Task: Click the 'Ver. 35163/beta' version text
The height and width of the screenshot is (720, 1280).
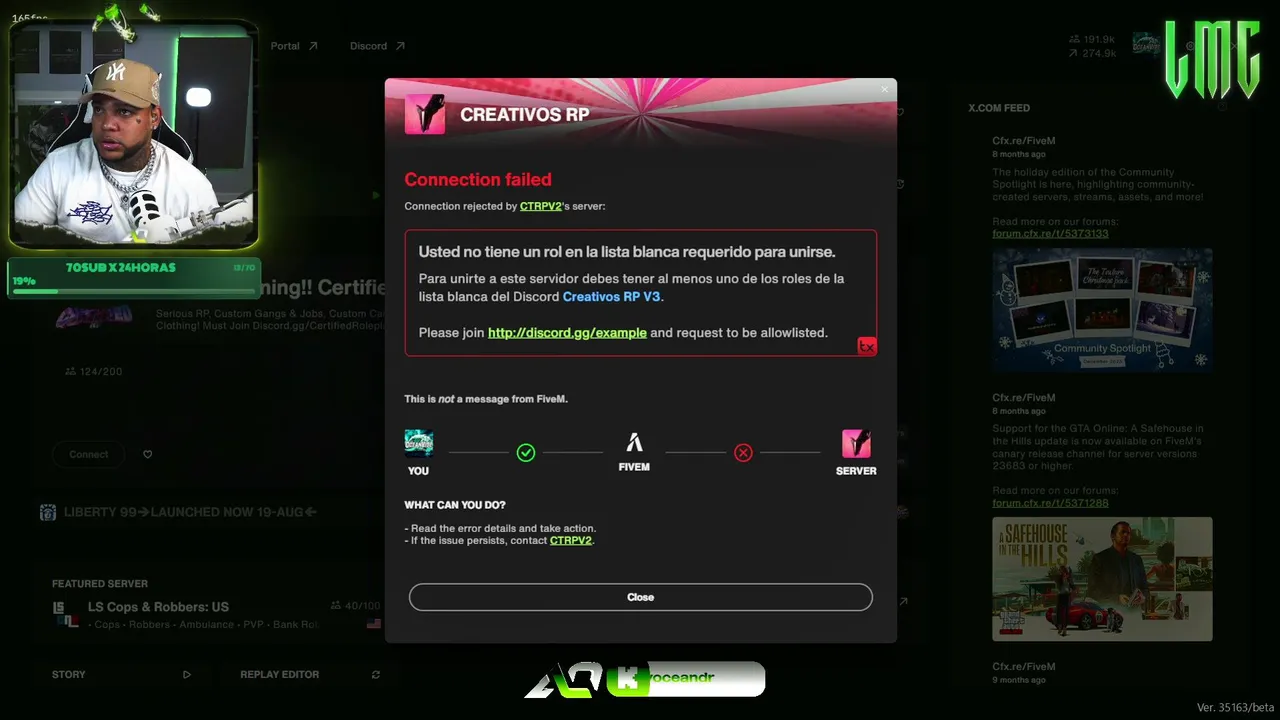Action: pyautogui.click(x=1235, y=708)
